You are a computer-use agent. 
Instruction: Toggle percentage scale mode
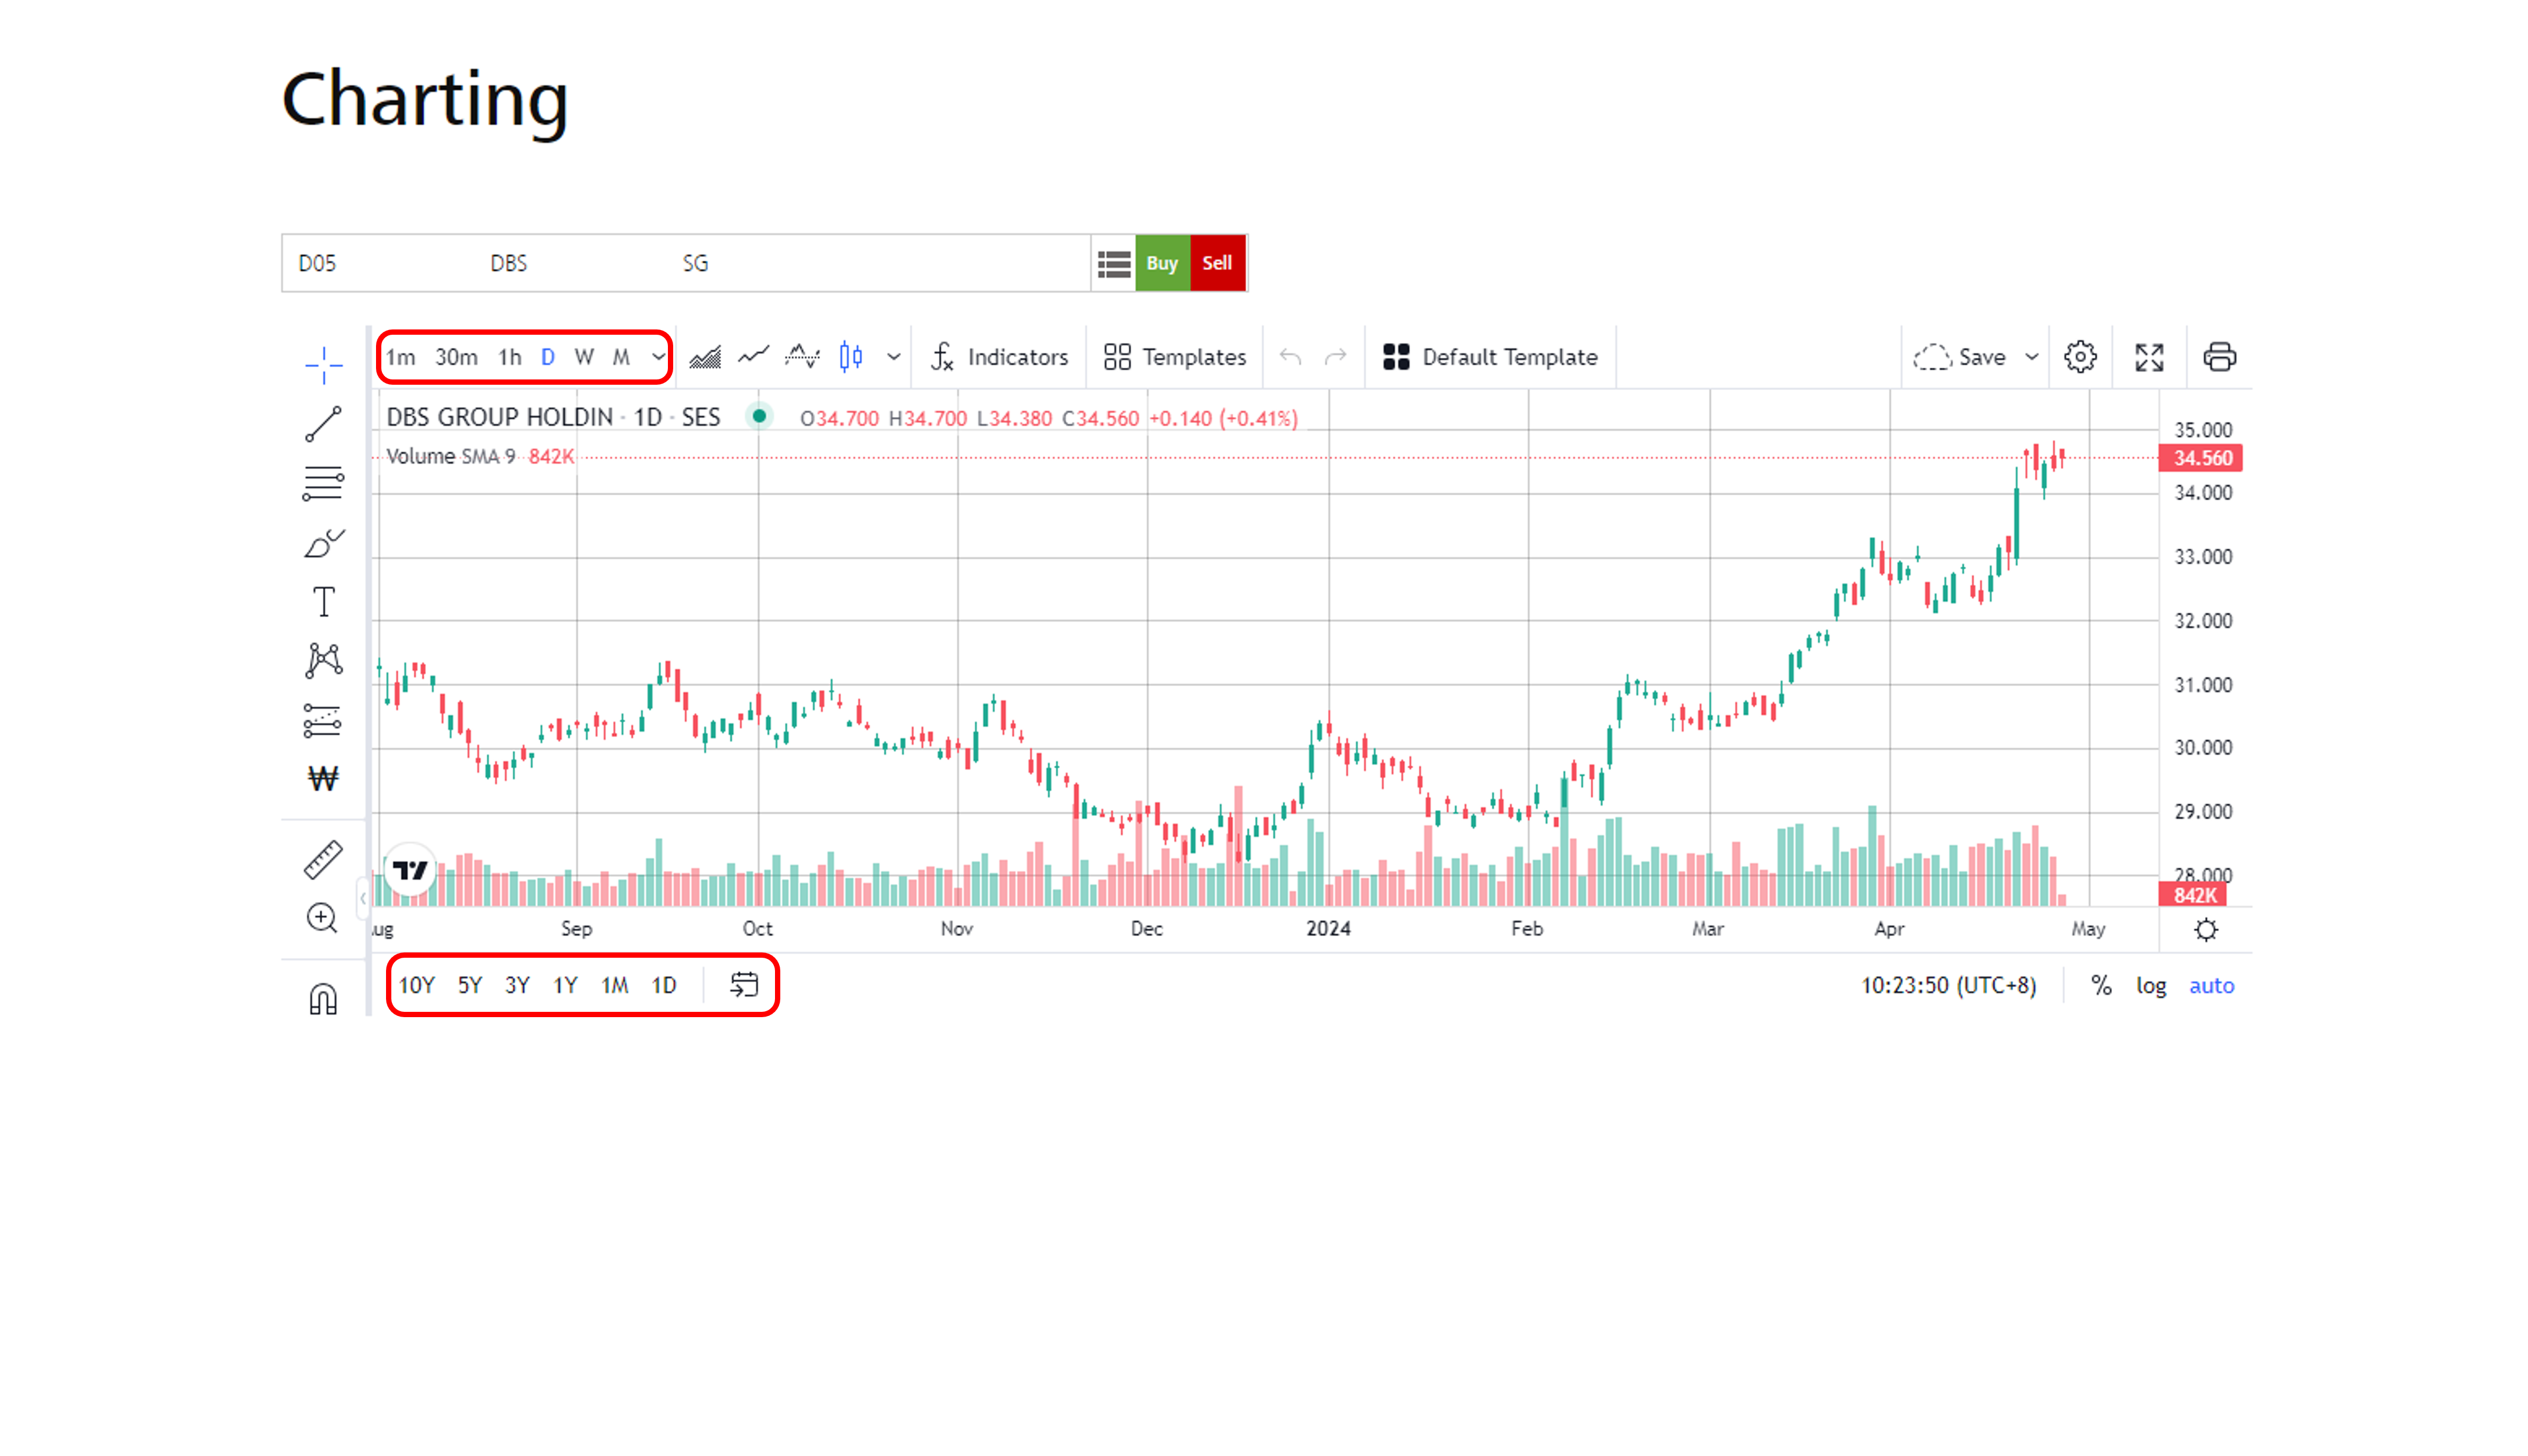tap(2101, 986)
